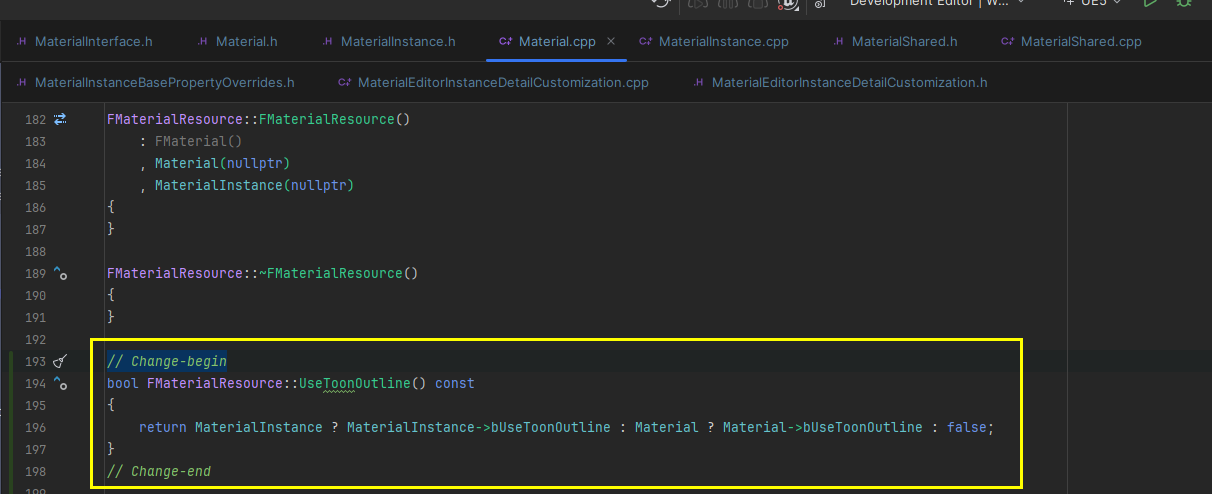Viewport: 1212px width, 494px height.
Task: Click the // Change-begin comment
Action: coord(167,361)
